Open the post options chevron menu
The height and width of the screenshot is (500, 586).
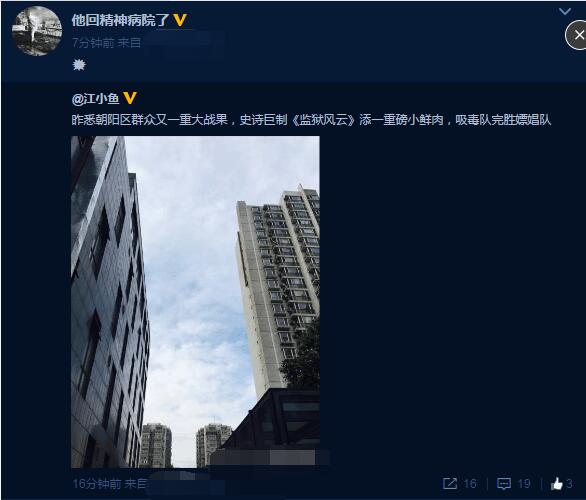[x=565, y=12]
